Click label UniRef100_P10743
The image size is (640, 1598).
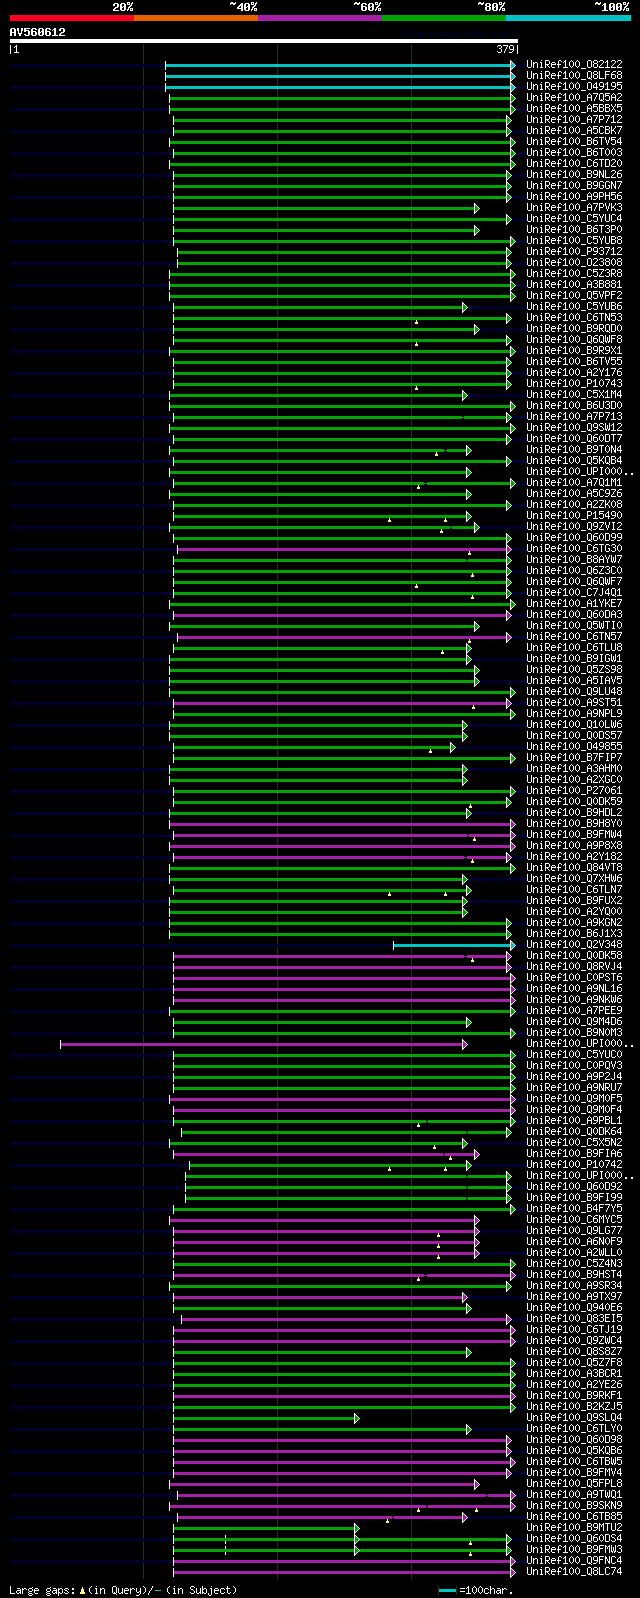(x=574, y=383)
